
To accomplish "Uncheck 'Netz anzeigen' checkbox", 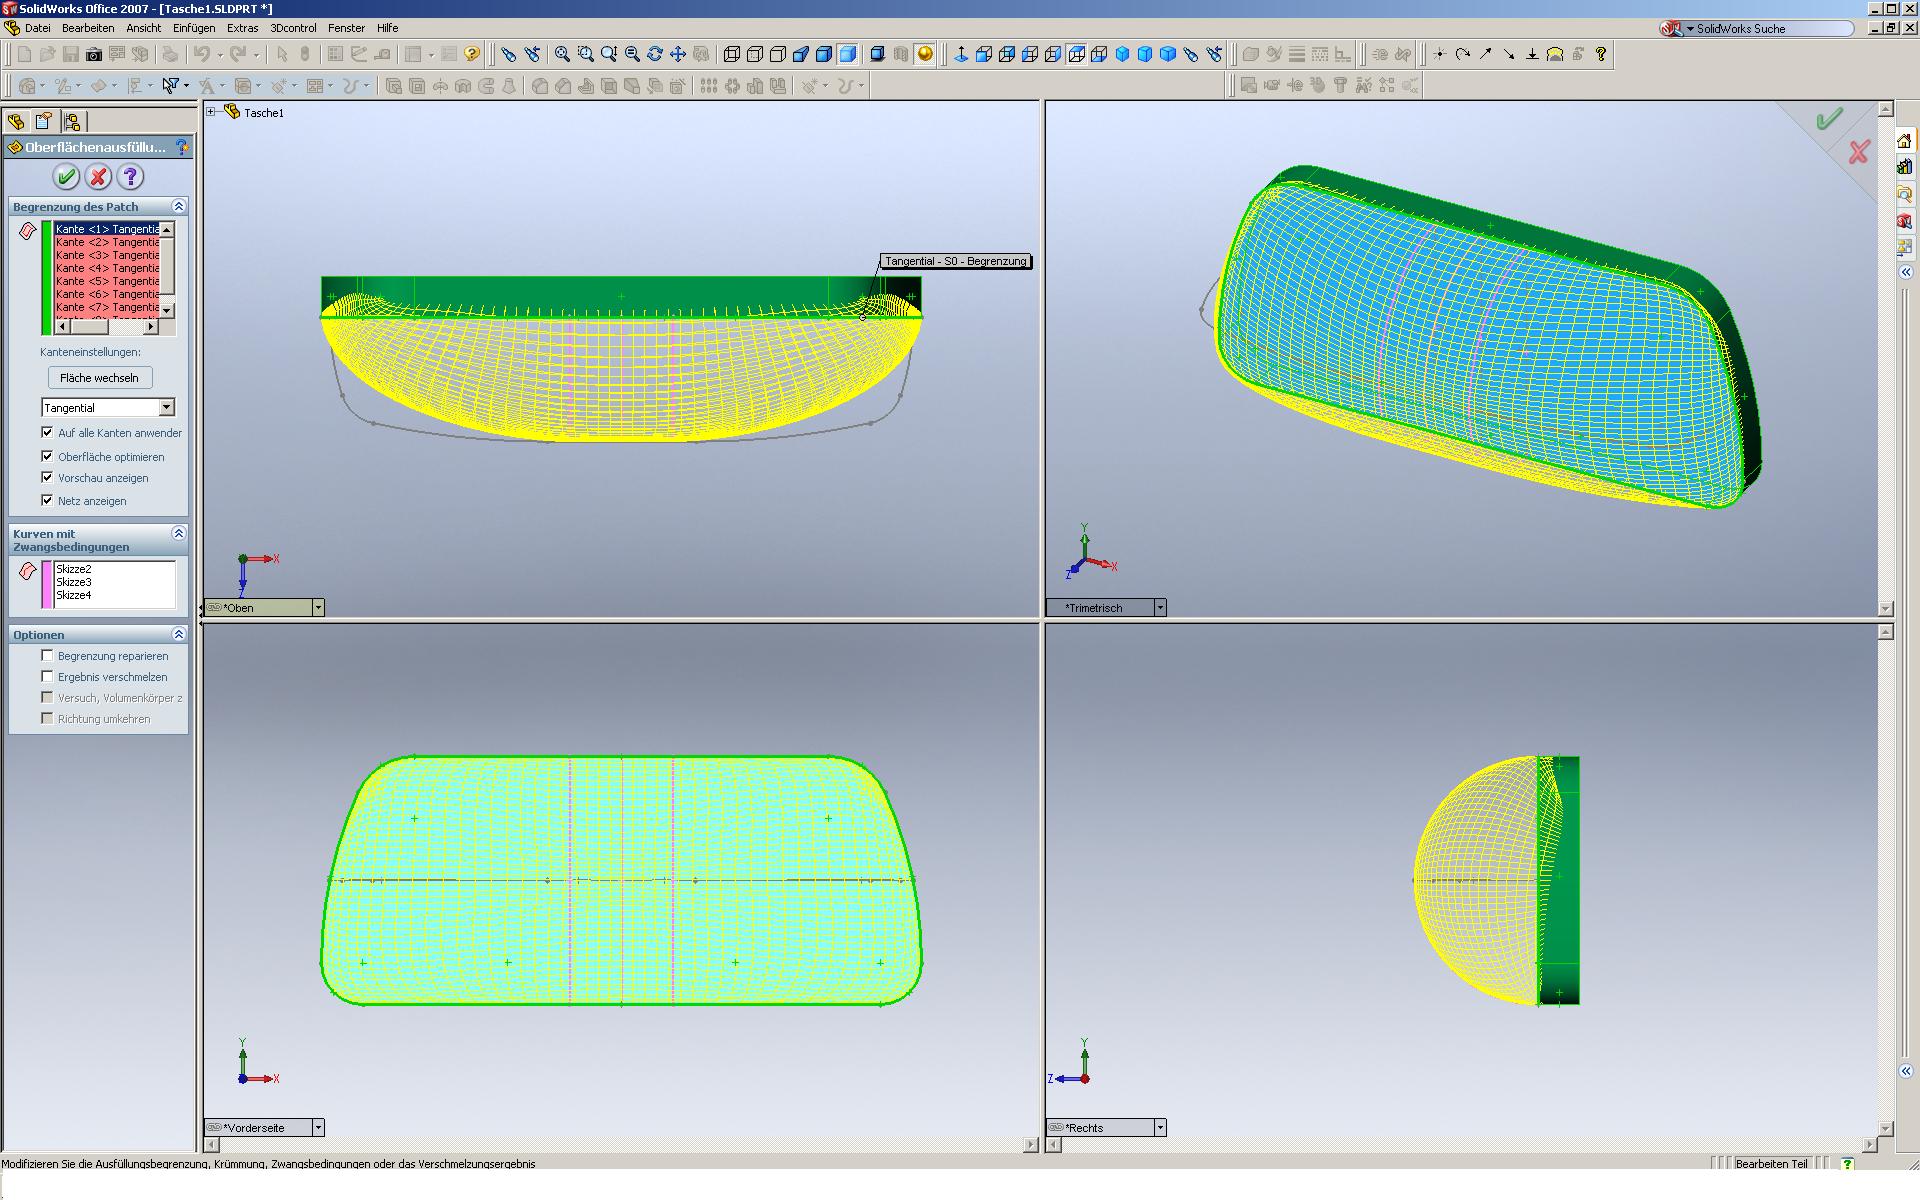I will point(47,500).
